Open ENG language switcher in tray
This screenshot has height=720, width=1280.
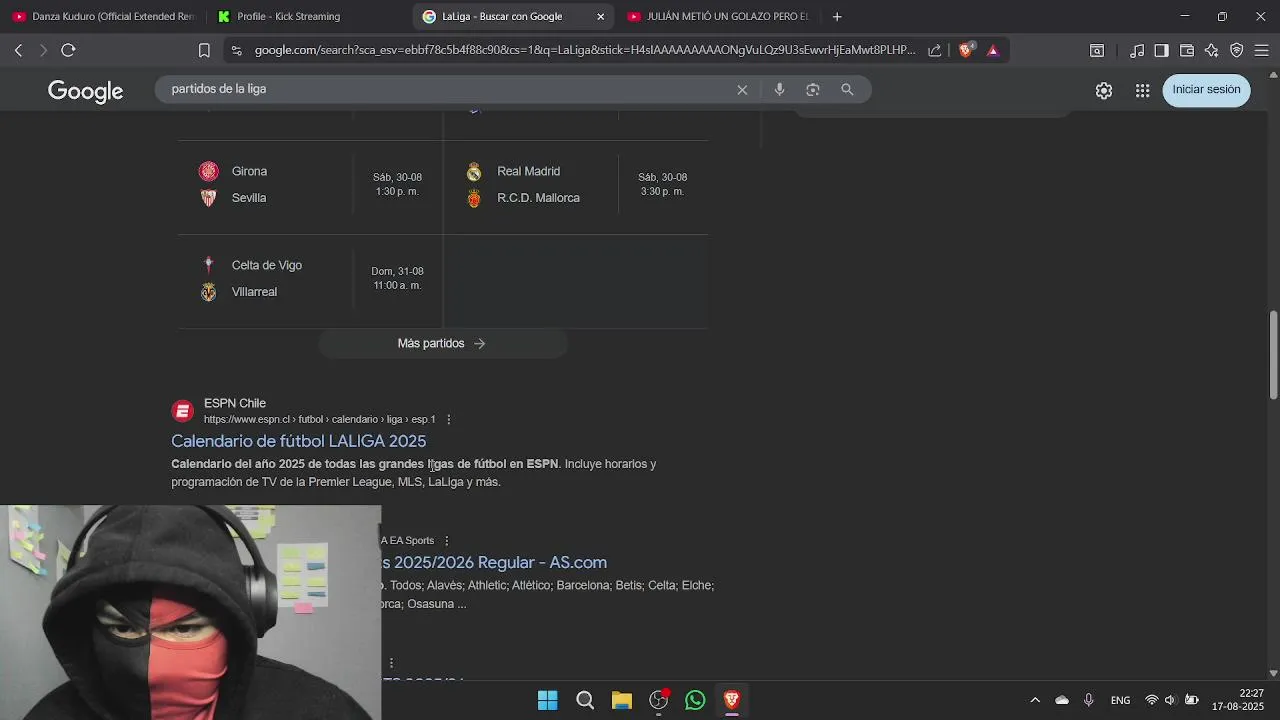[x=1120, y=700]
